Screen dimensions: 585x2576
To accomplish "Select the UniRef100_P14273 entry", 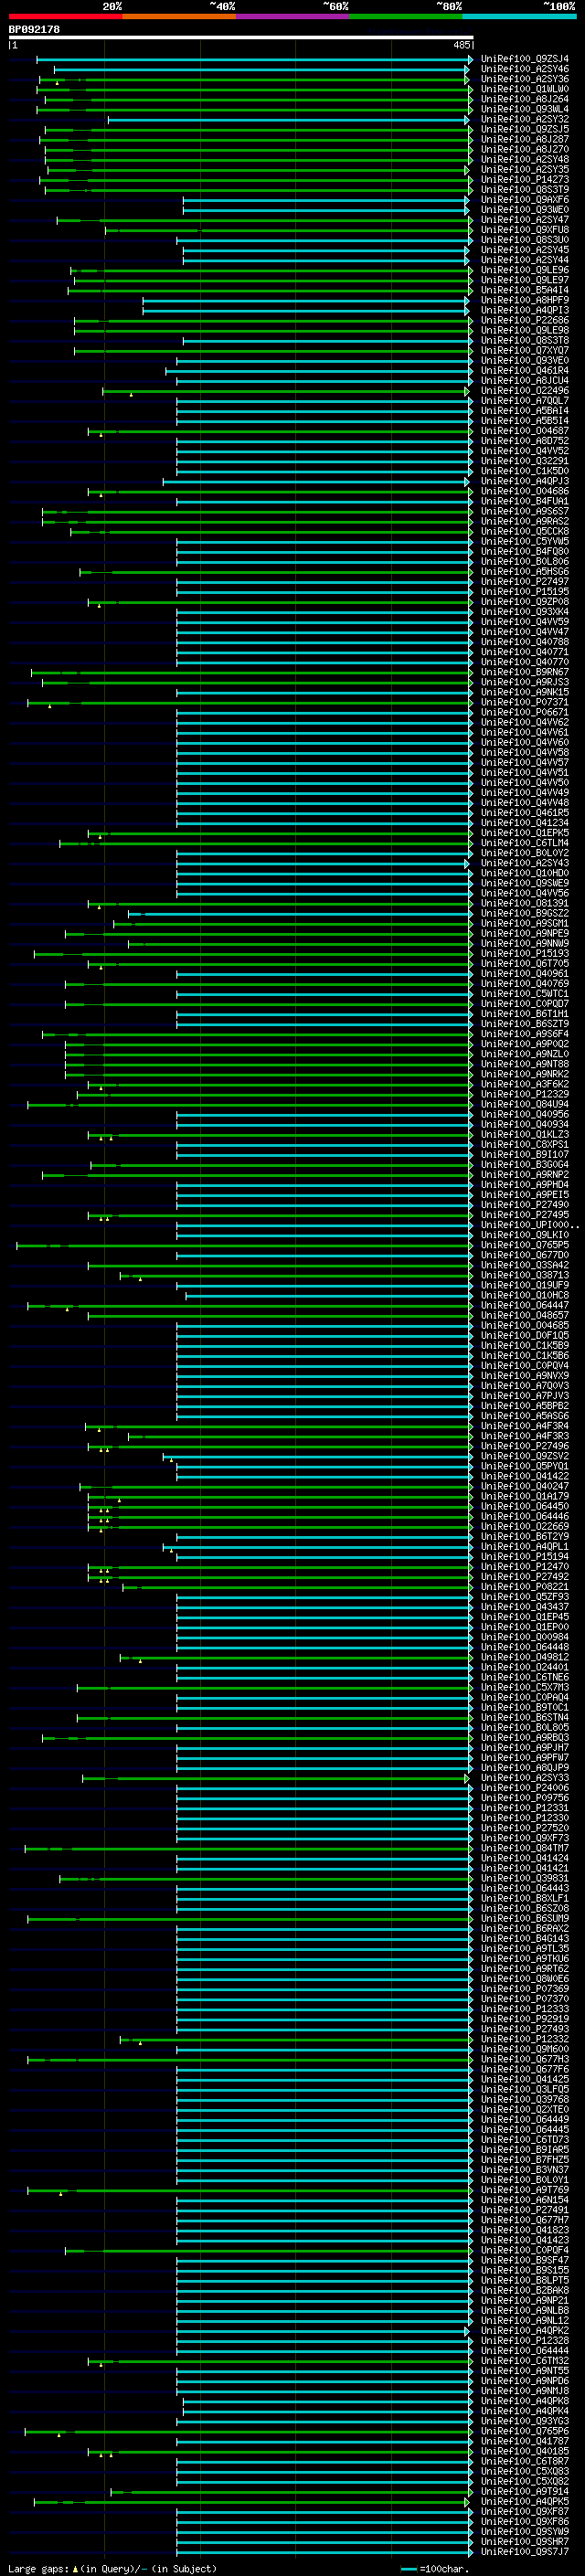I will 525,180.
